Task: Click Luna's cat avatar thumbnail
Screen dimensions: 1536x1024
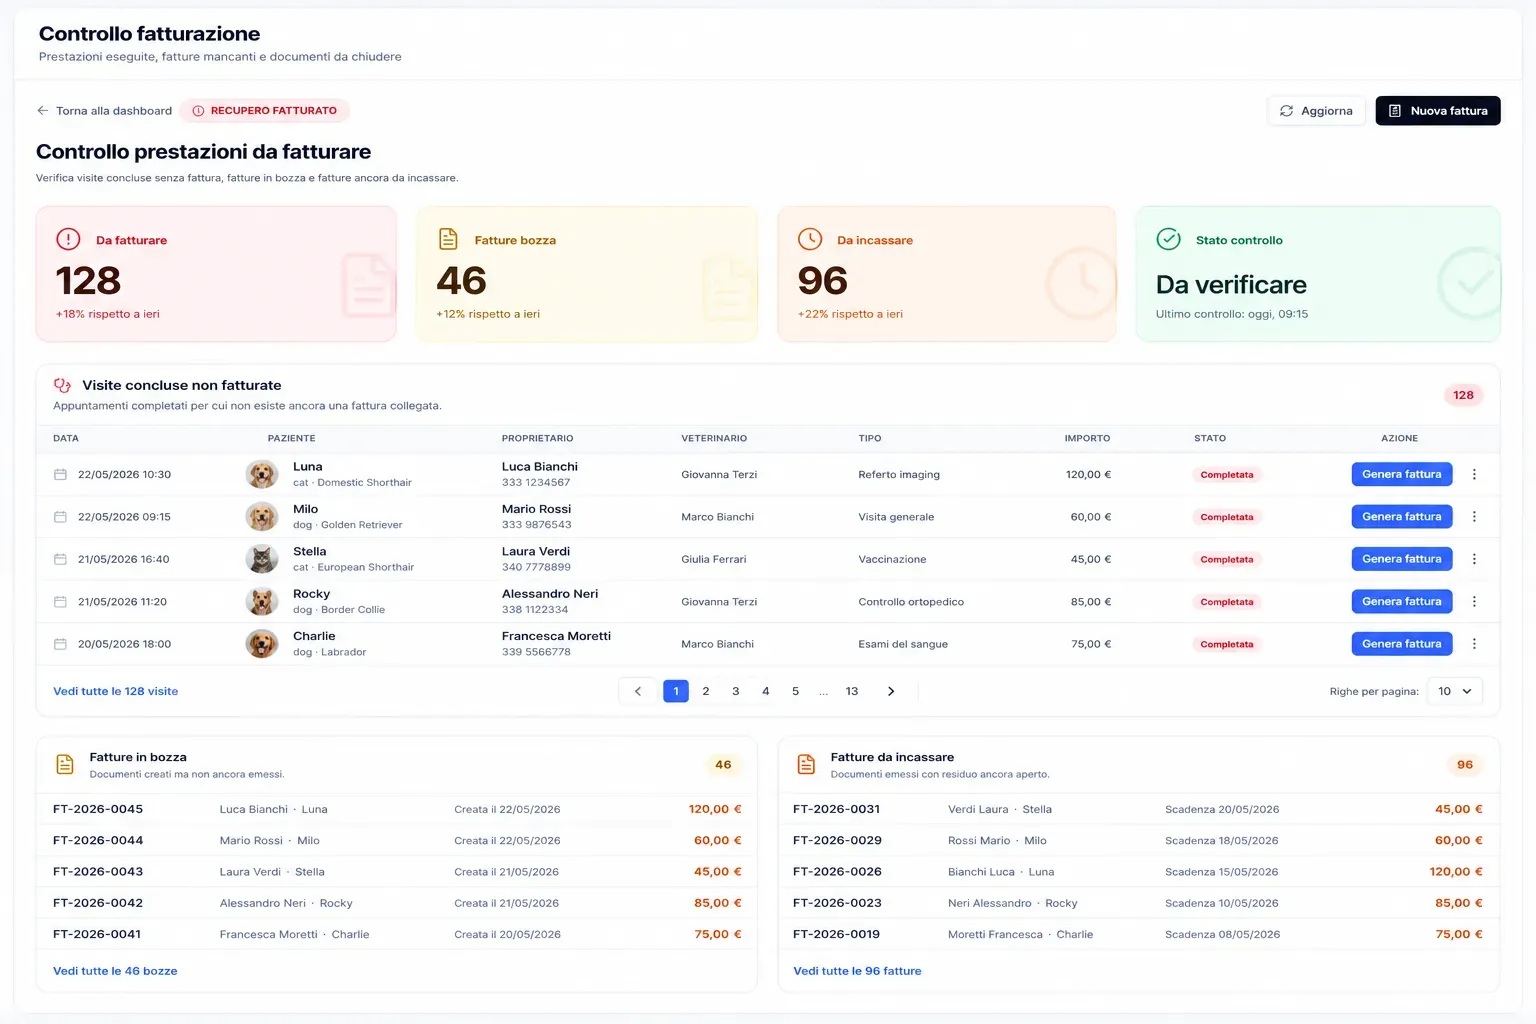Action: click(262, 474)
